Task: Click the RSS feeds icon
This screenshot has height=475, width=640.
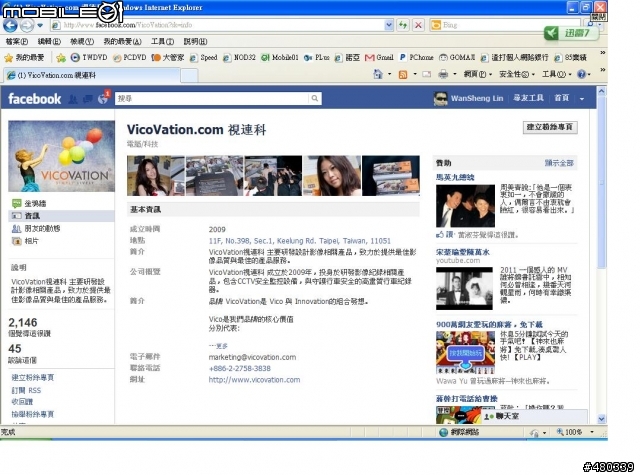Action: (403, 74)
